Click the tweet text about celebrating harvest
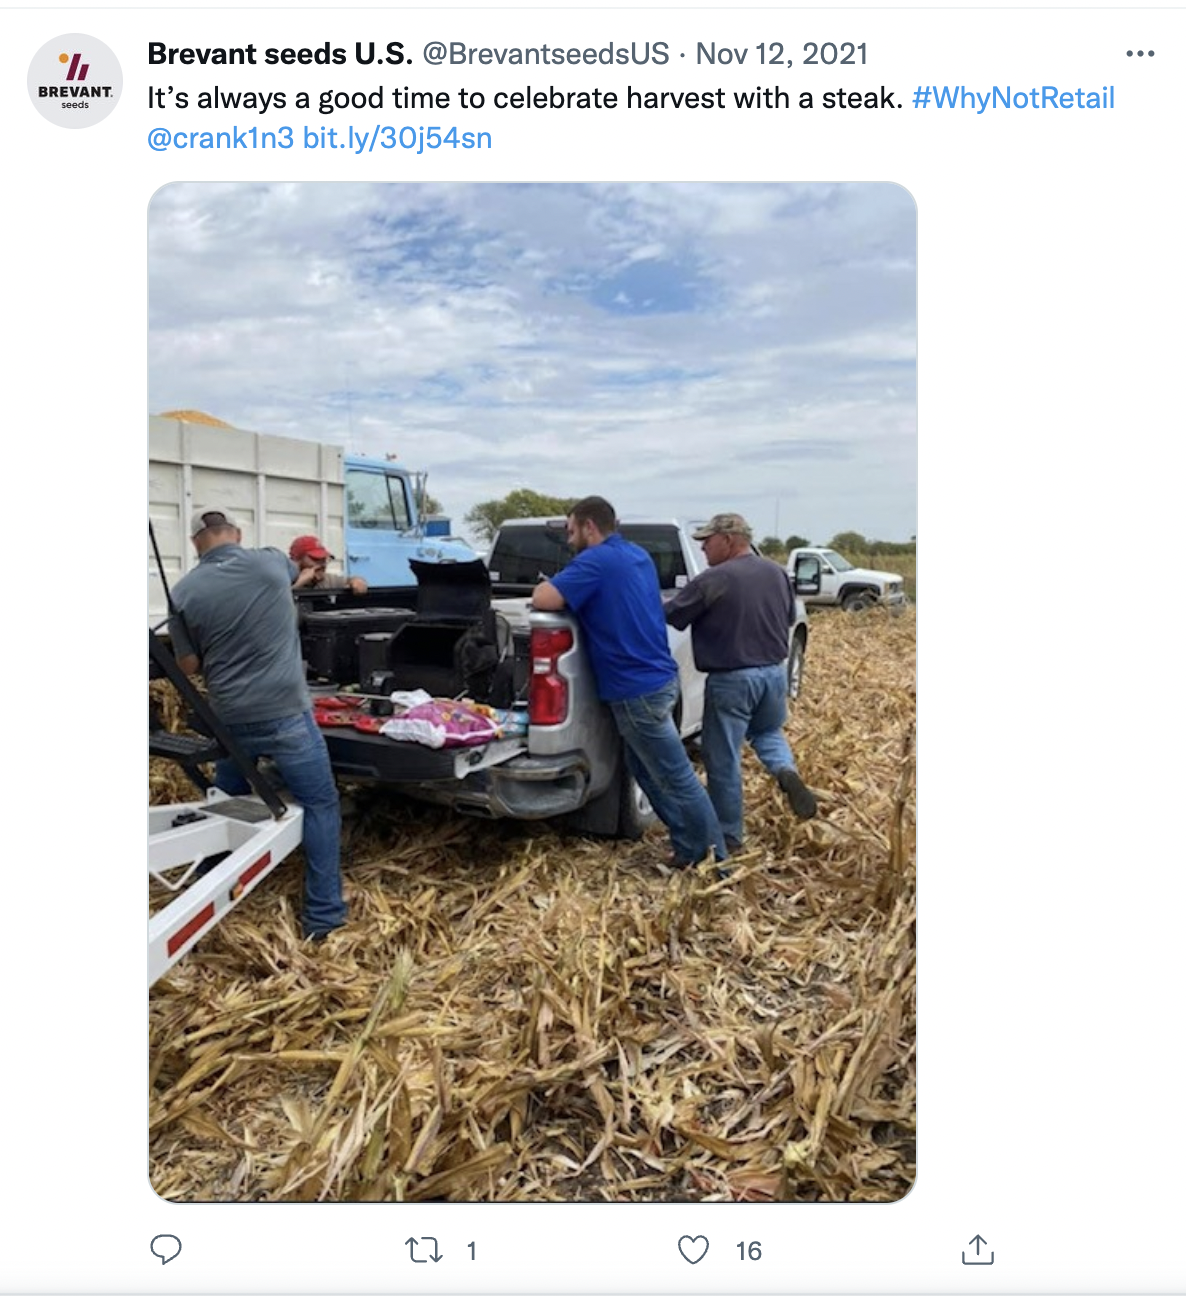 pos(525,98)
